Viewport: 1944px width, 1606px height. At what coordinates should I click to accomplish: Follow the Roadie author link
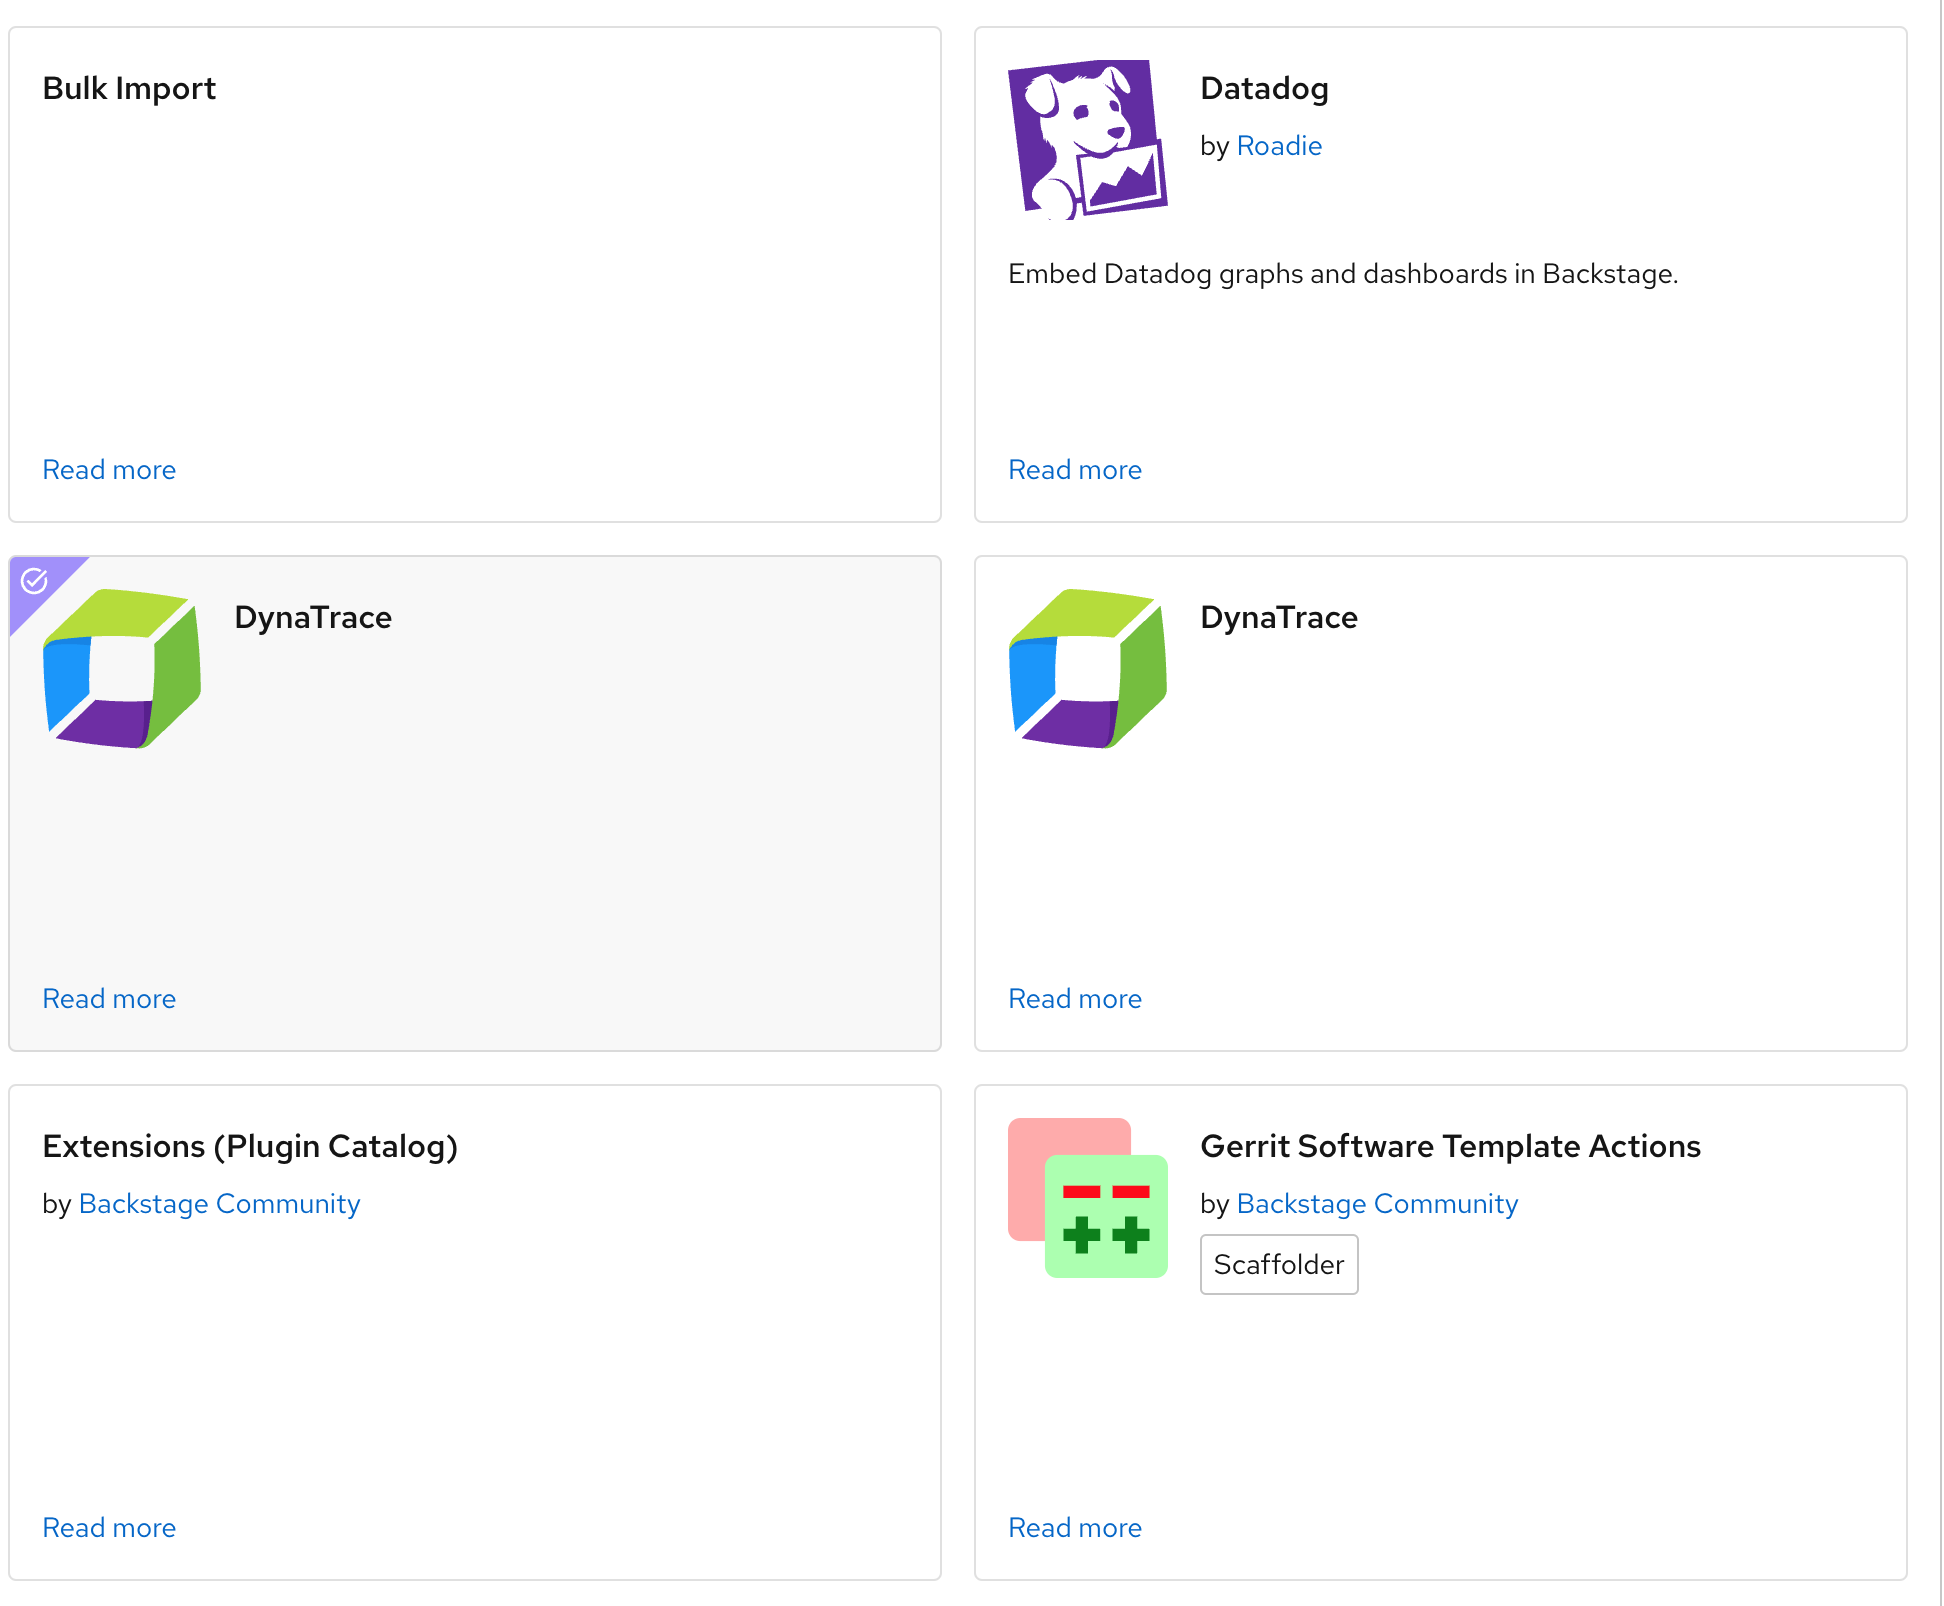coord(1278,146)
